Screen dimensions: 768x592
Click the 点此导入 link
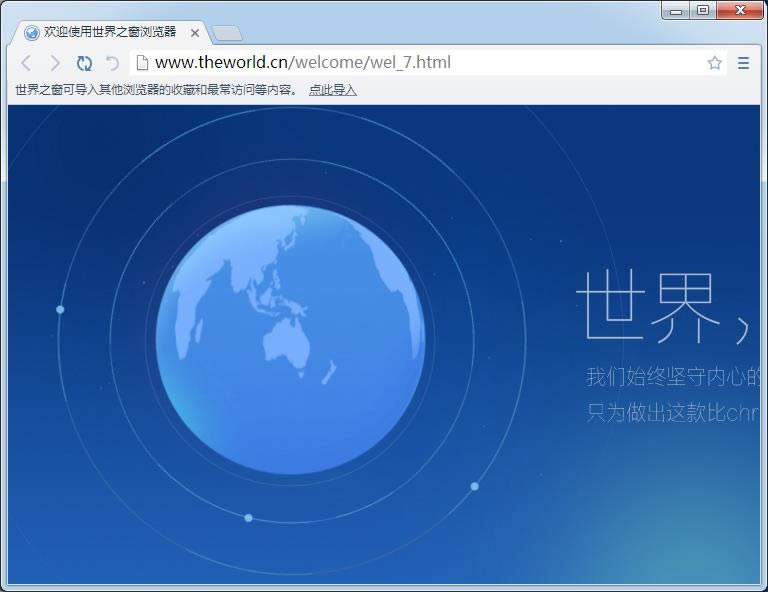[x=332, y=90]
